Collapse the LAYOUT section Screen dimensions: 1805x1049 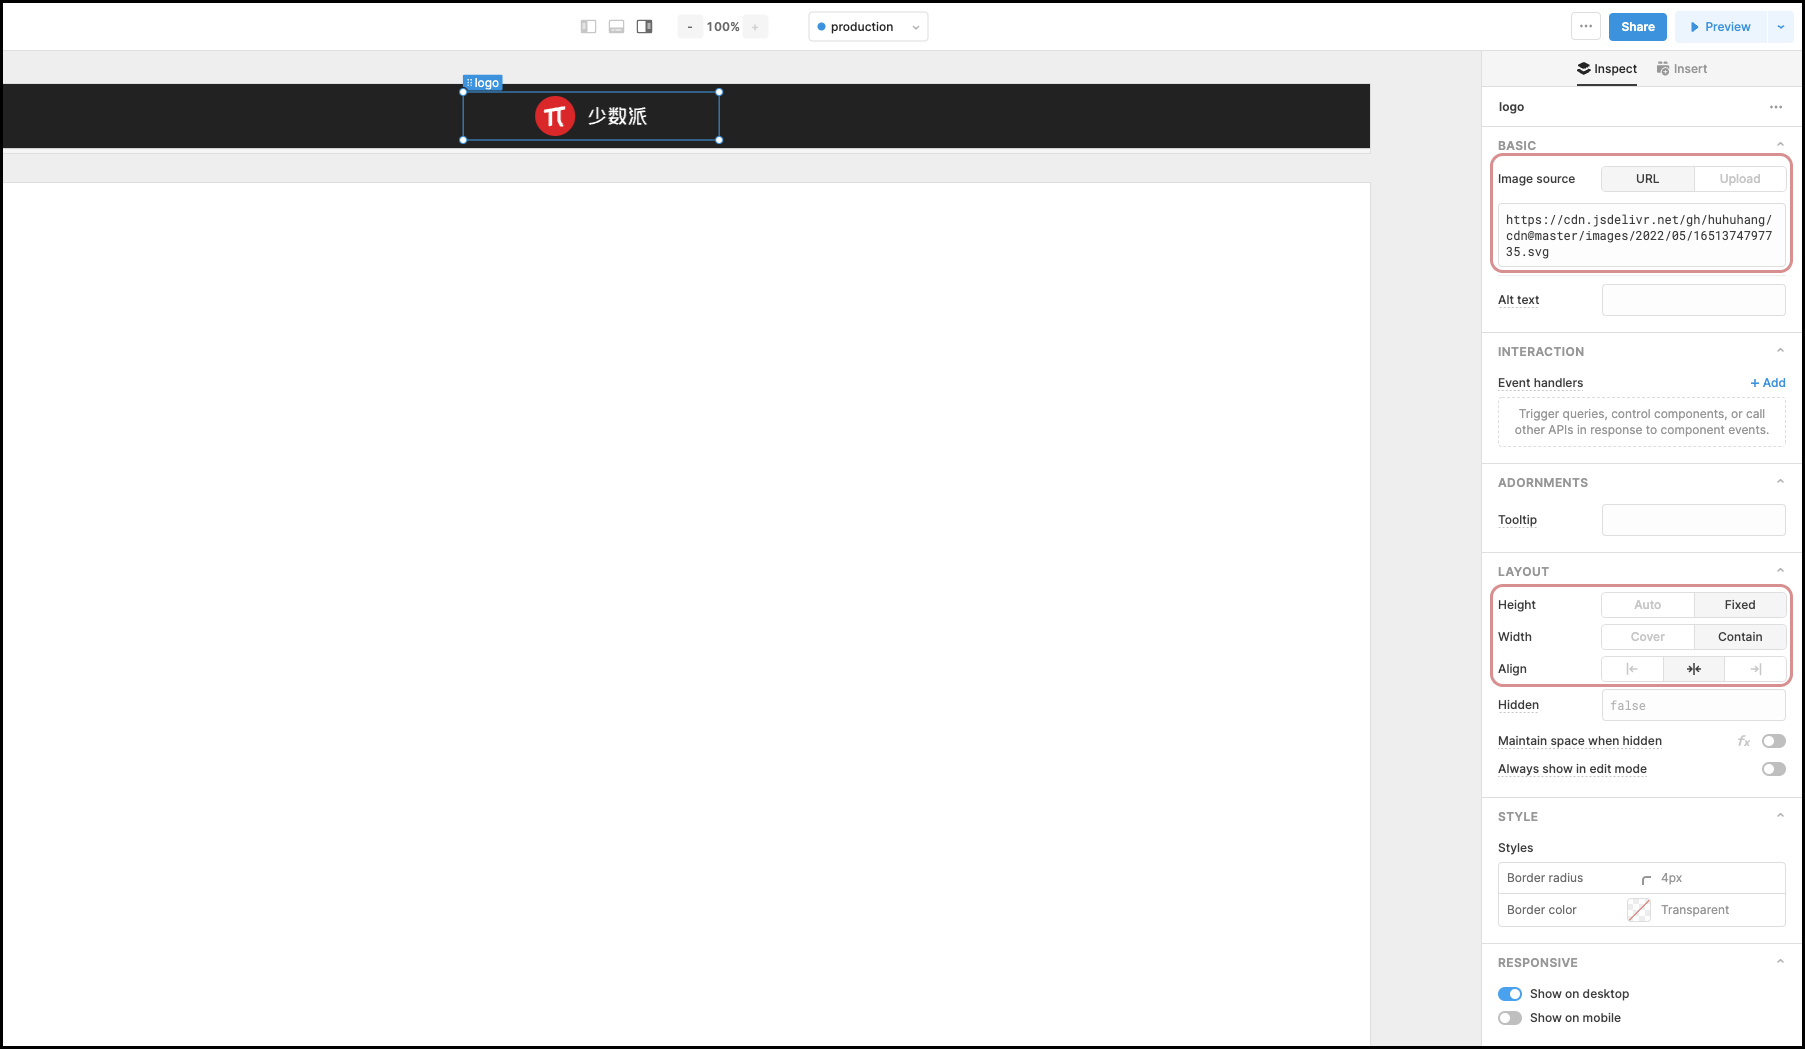tap(1780, 571)
